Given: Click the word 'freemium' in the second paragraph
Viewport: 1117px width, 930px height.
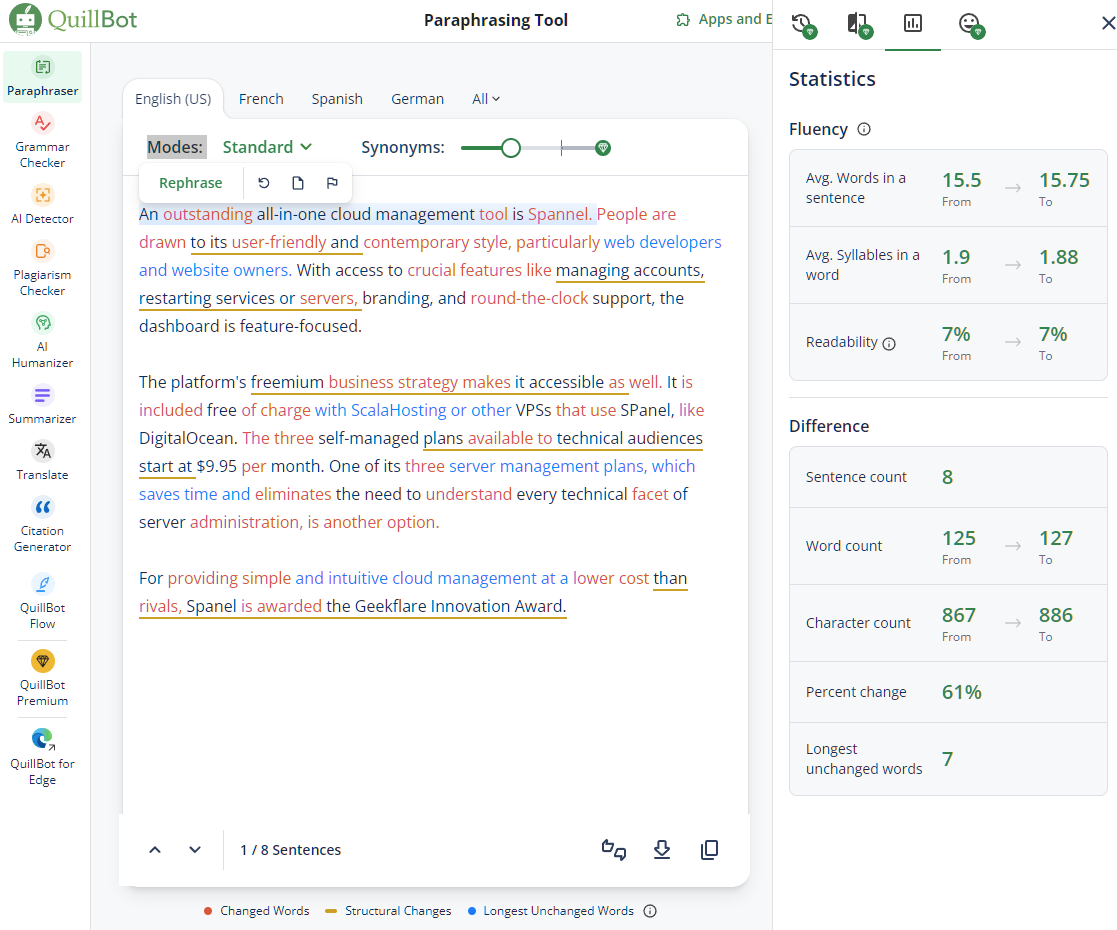Looking at the screenshot, I should pyautogui.click(x=287, y=383).
